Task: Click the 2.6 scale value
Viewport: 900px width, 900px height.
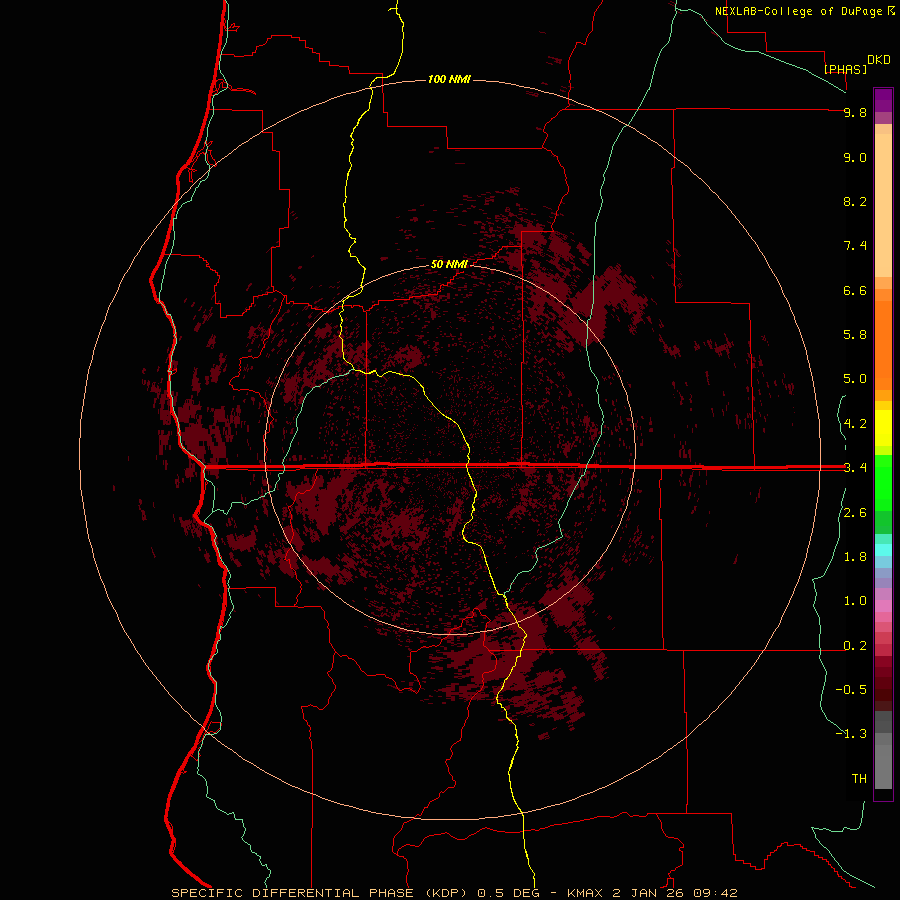Action: coord(855,513)
